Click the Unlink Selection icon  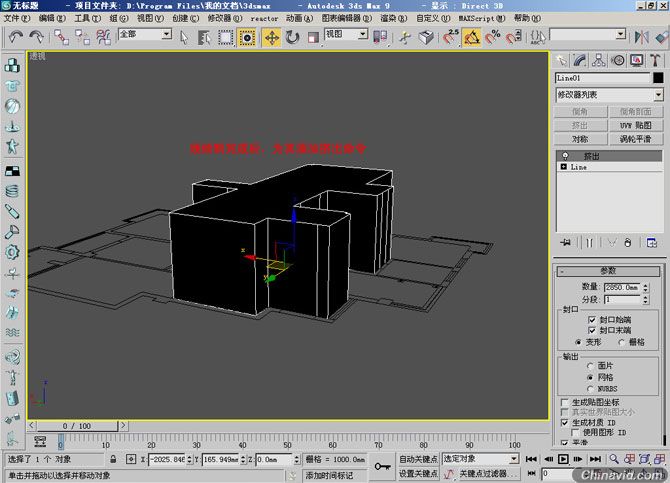click(x=82, y=37)
